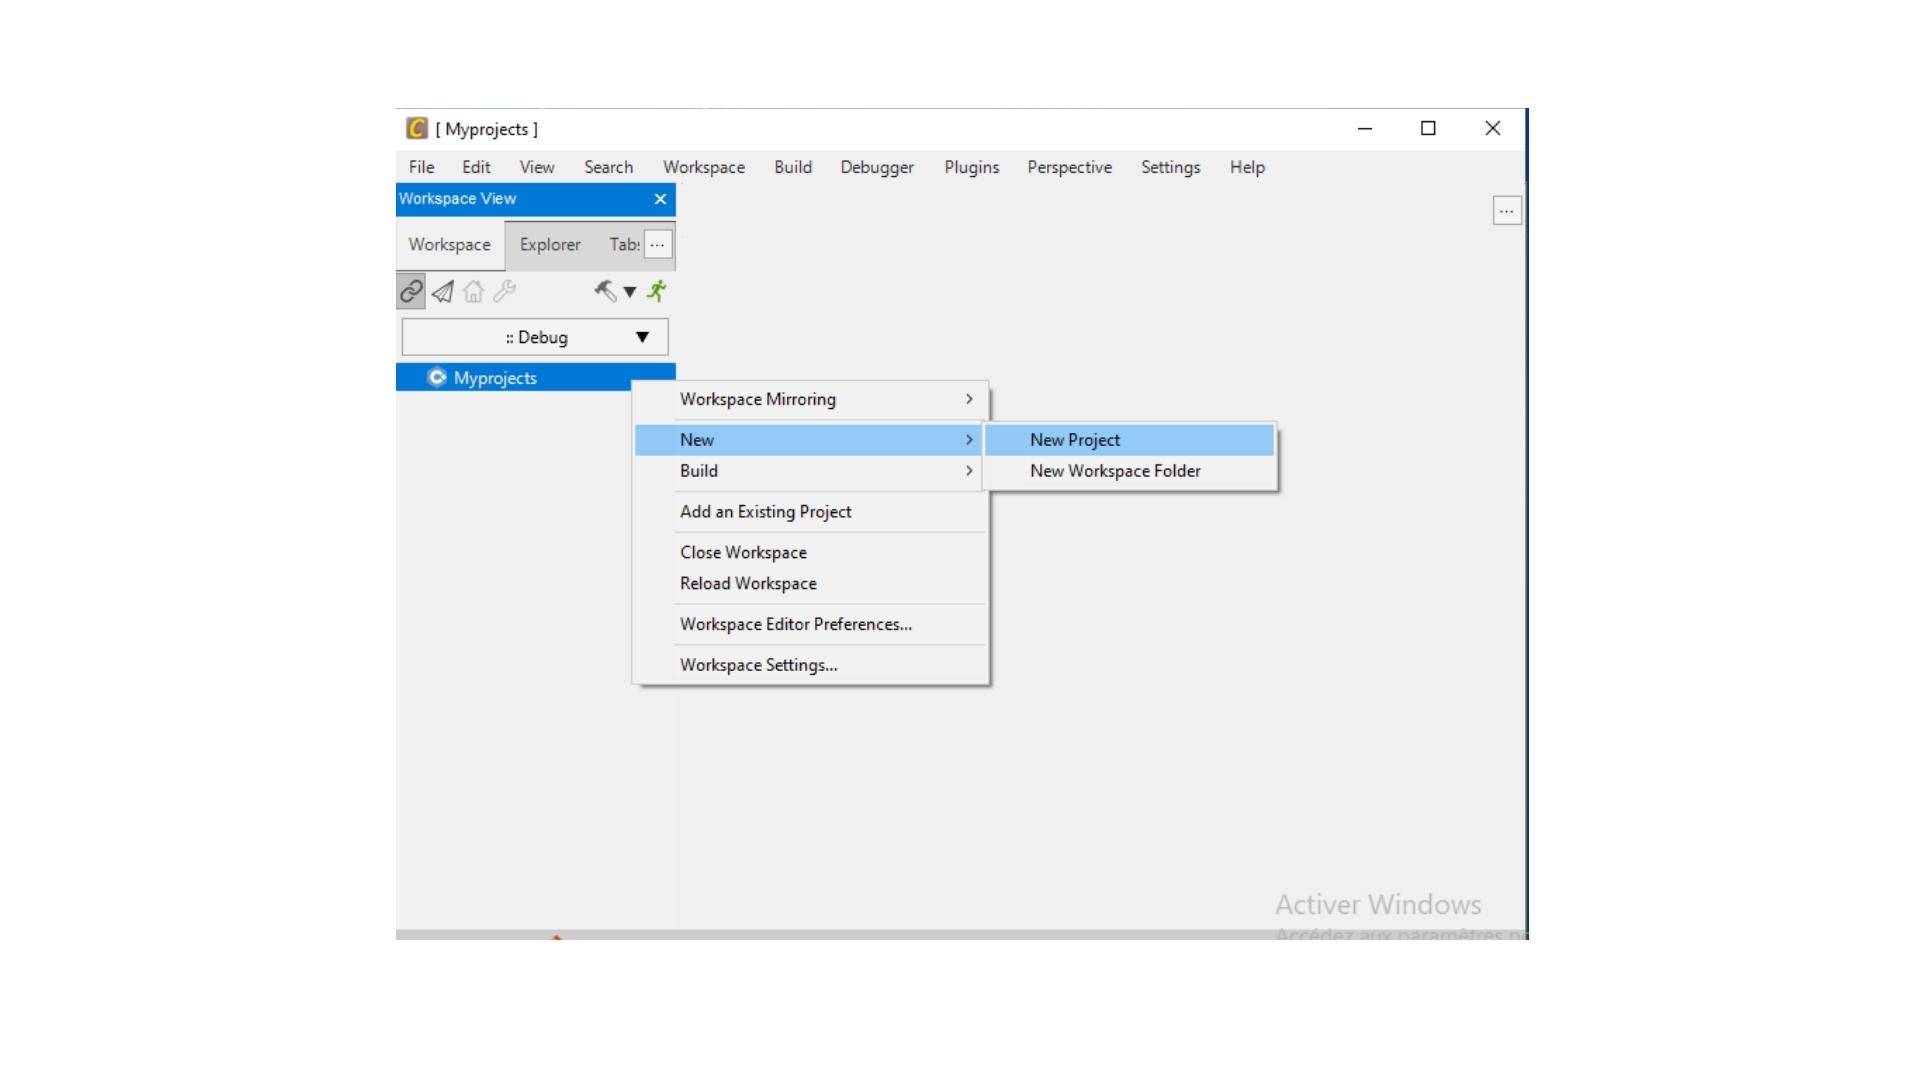The width and height of the screenshot is (1920, 1080).
Task: Toggle the link editor icon in workspace toolbar
Action: tap(411, 291)
